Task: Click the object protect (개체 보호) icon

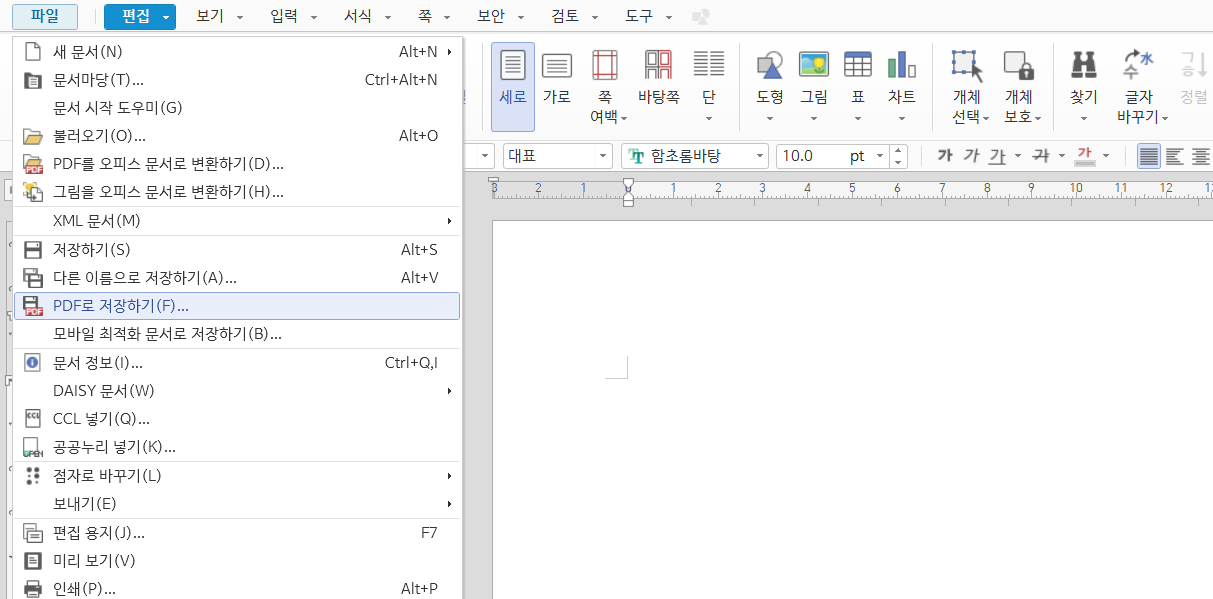Action: 1018,65
